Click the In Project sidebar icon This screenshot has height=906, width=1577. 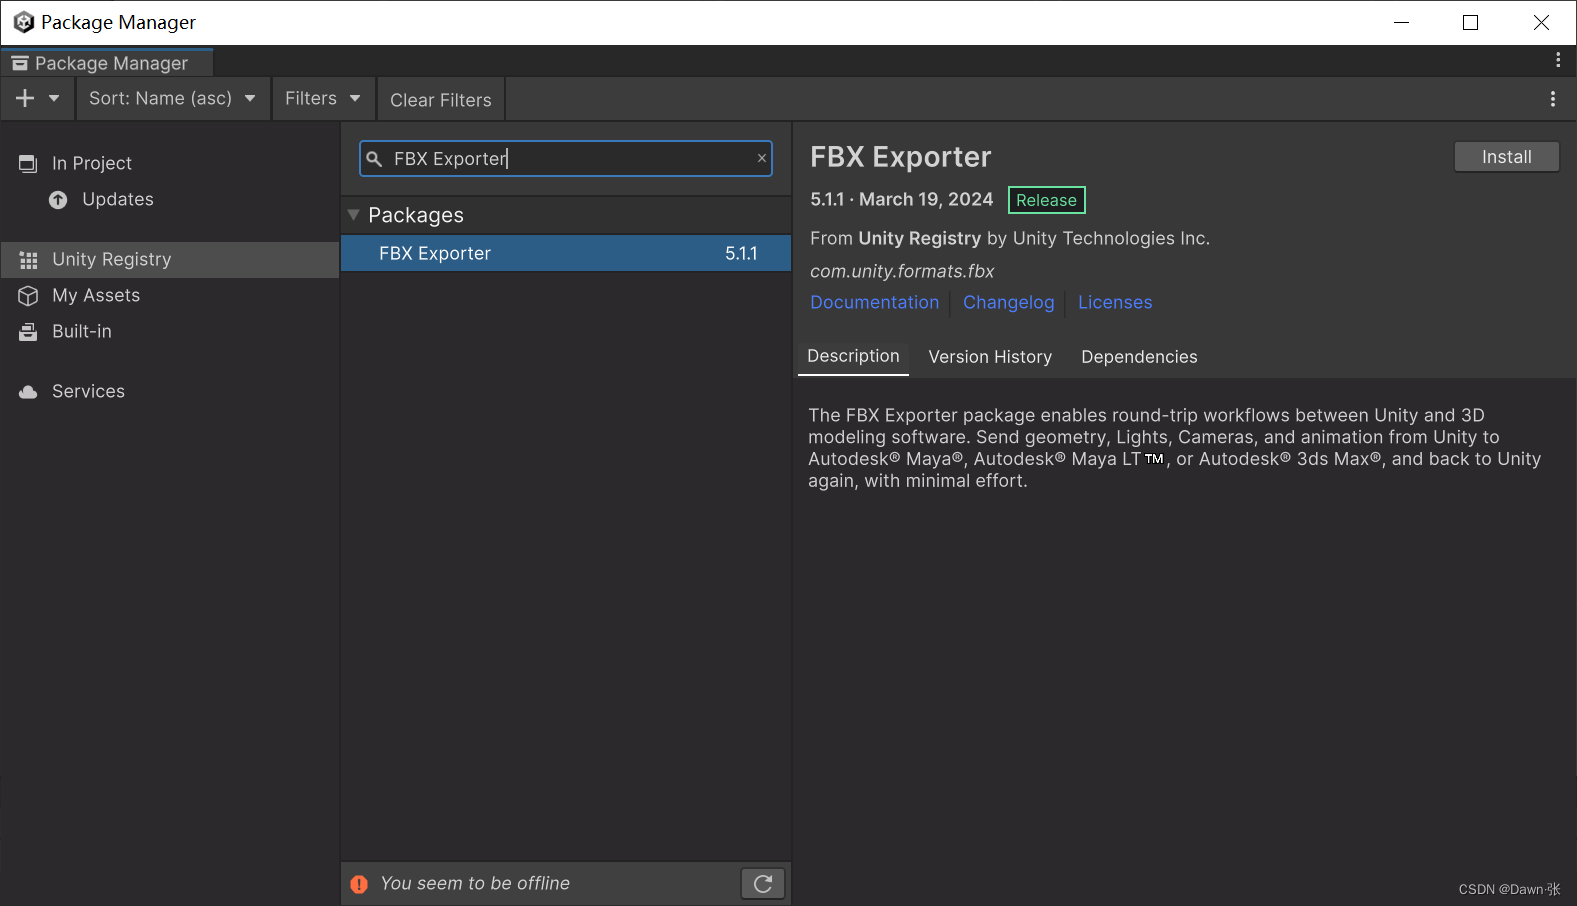[x=28, y=163]
